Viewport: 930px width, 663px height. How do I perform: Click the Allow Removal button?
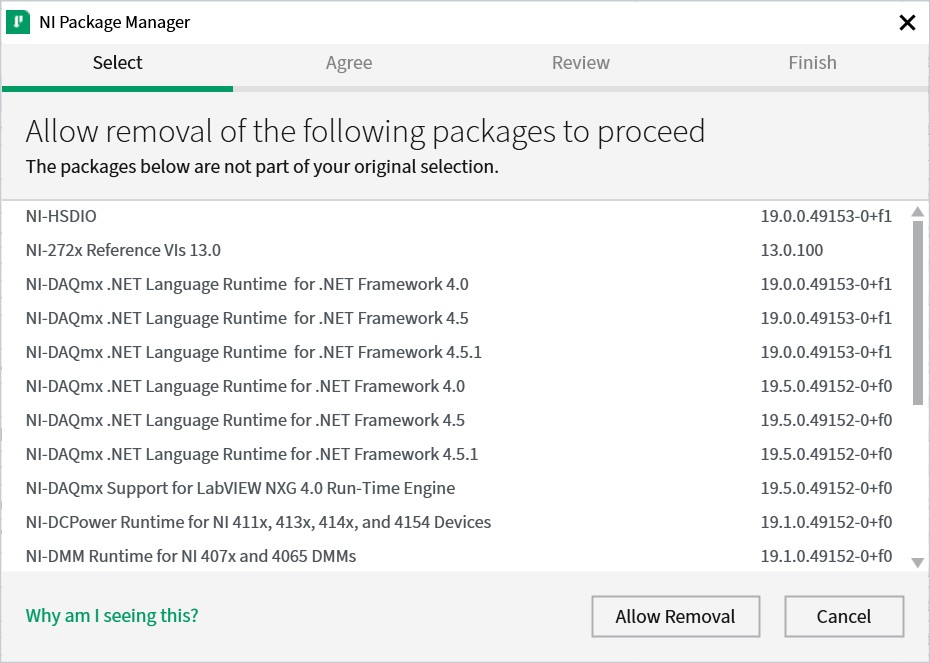pos(675,616)
